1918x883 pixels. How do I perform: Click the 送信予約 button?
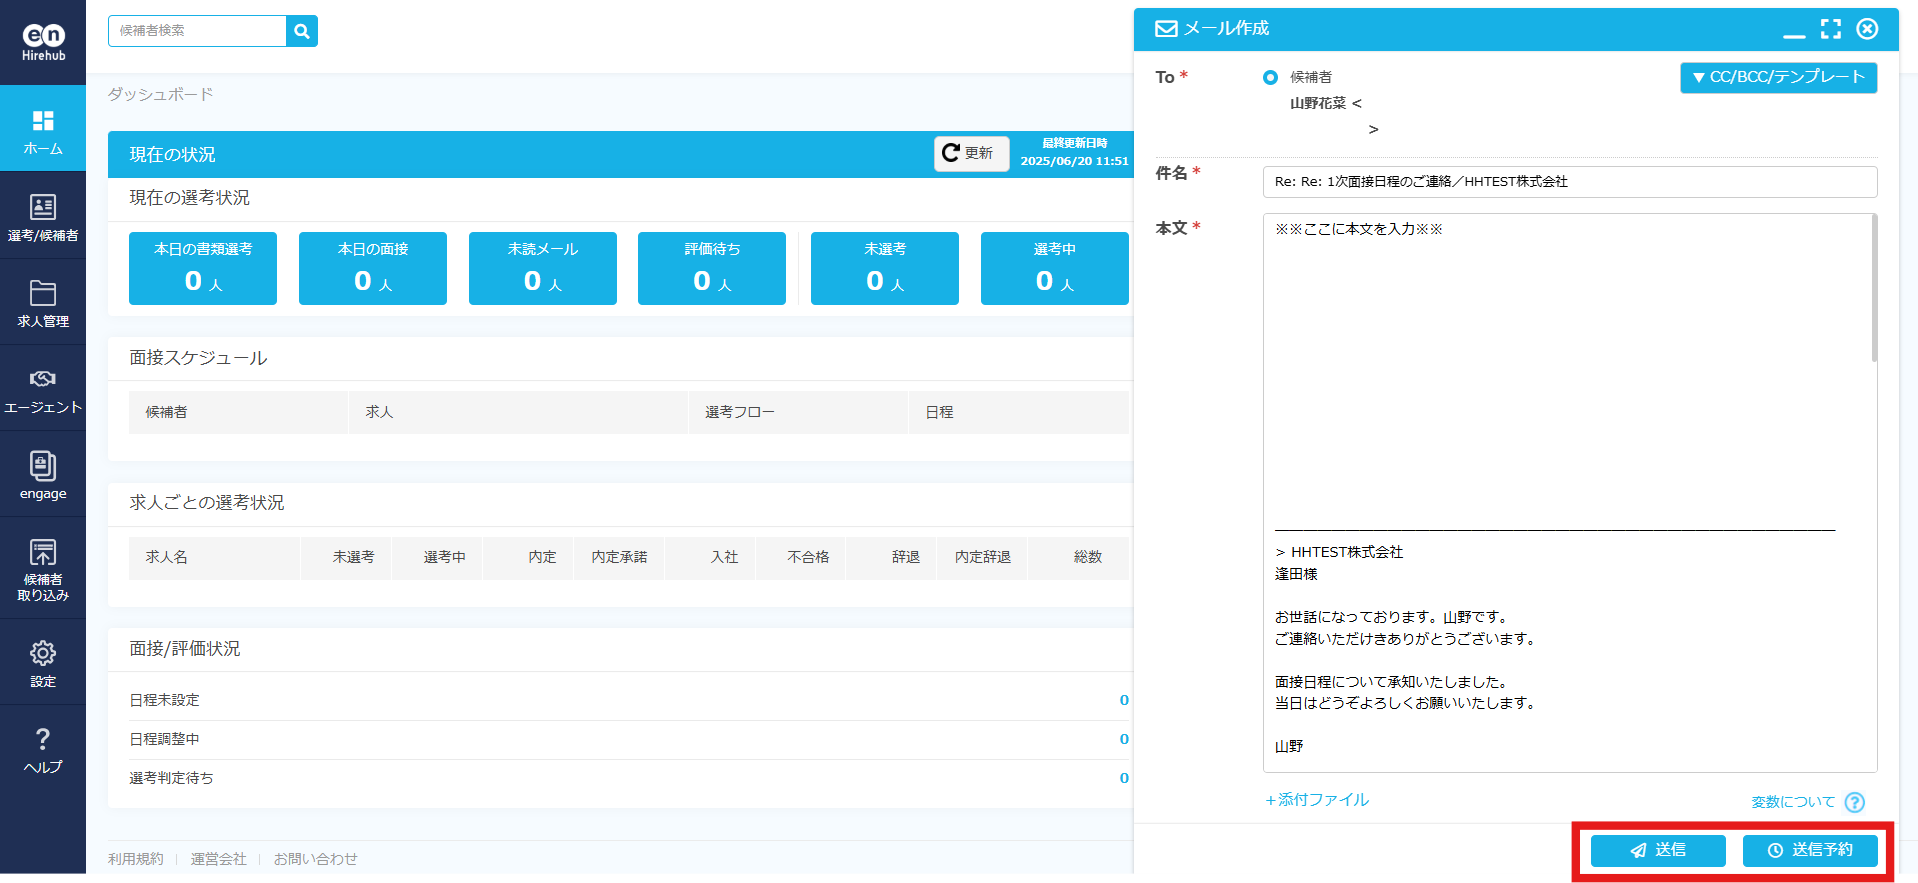[1809, 850]
